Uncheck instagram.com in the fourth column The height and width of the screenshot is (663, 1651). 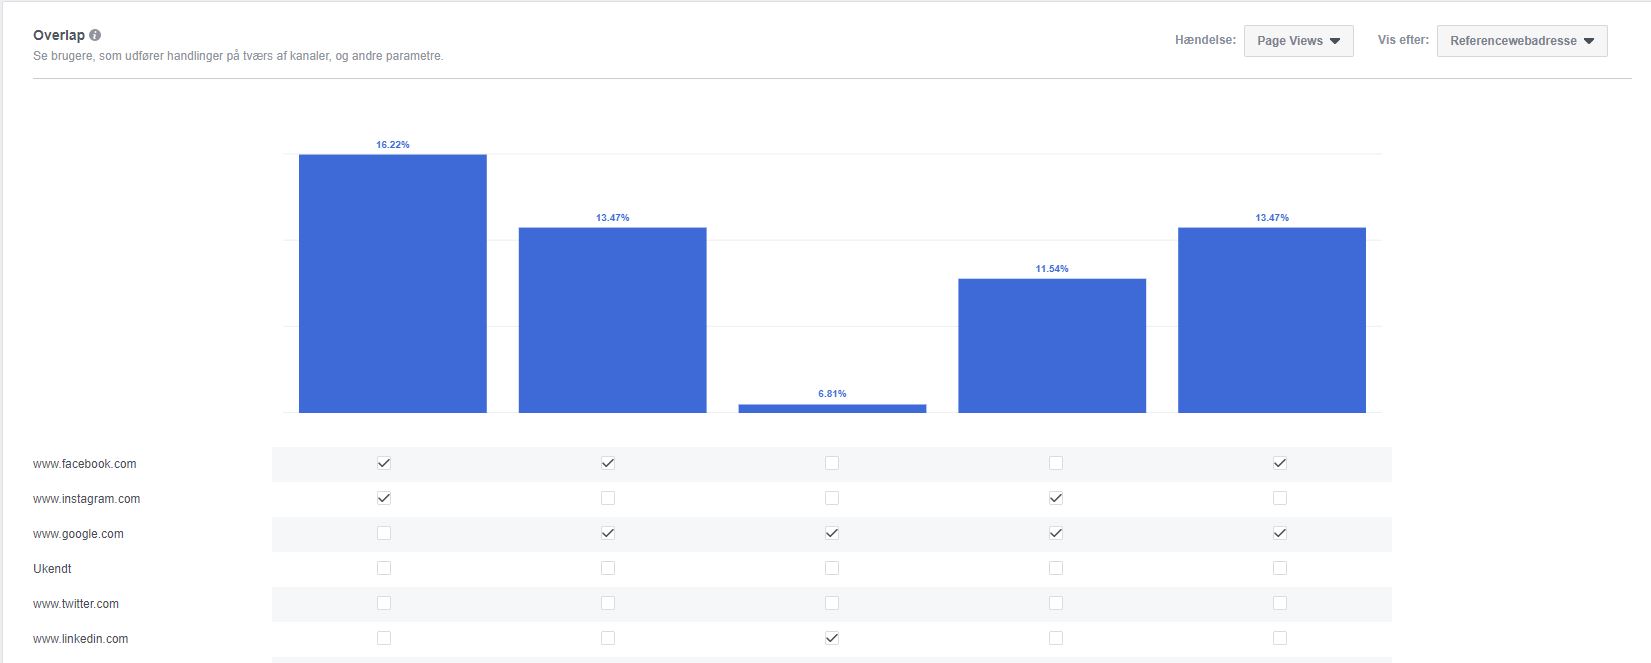[1055, 498]
